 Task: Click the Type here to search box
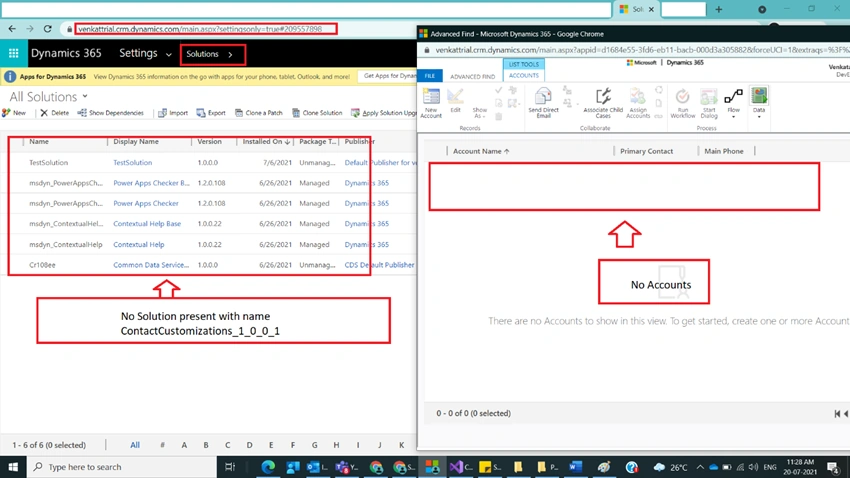point(121,467)
